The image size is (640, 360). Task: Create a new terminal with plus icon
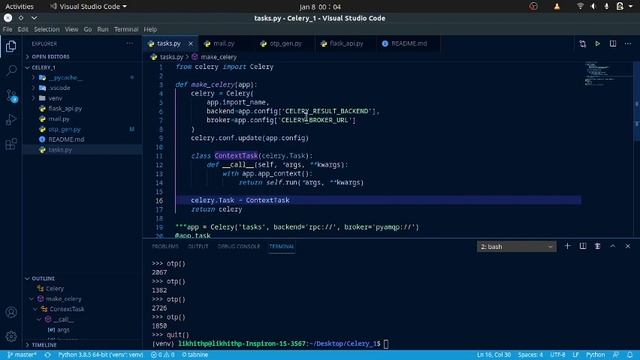tap(567, 246)
